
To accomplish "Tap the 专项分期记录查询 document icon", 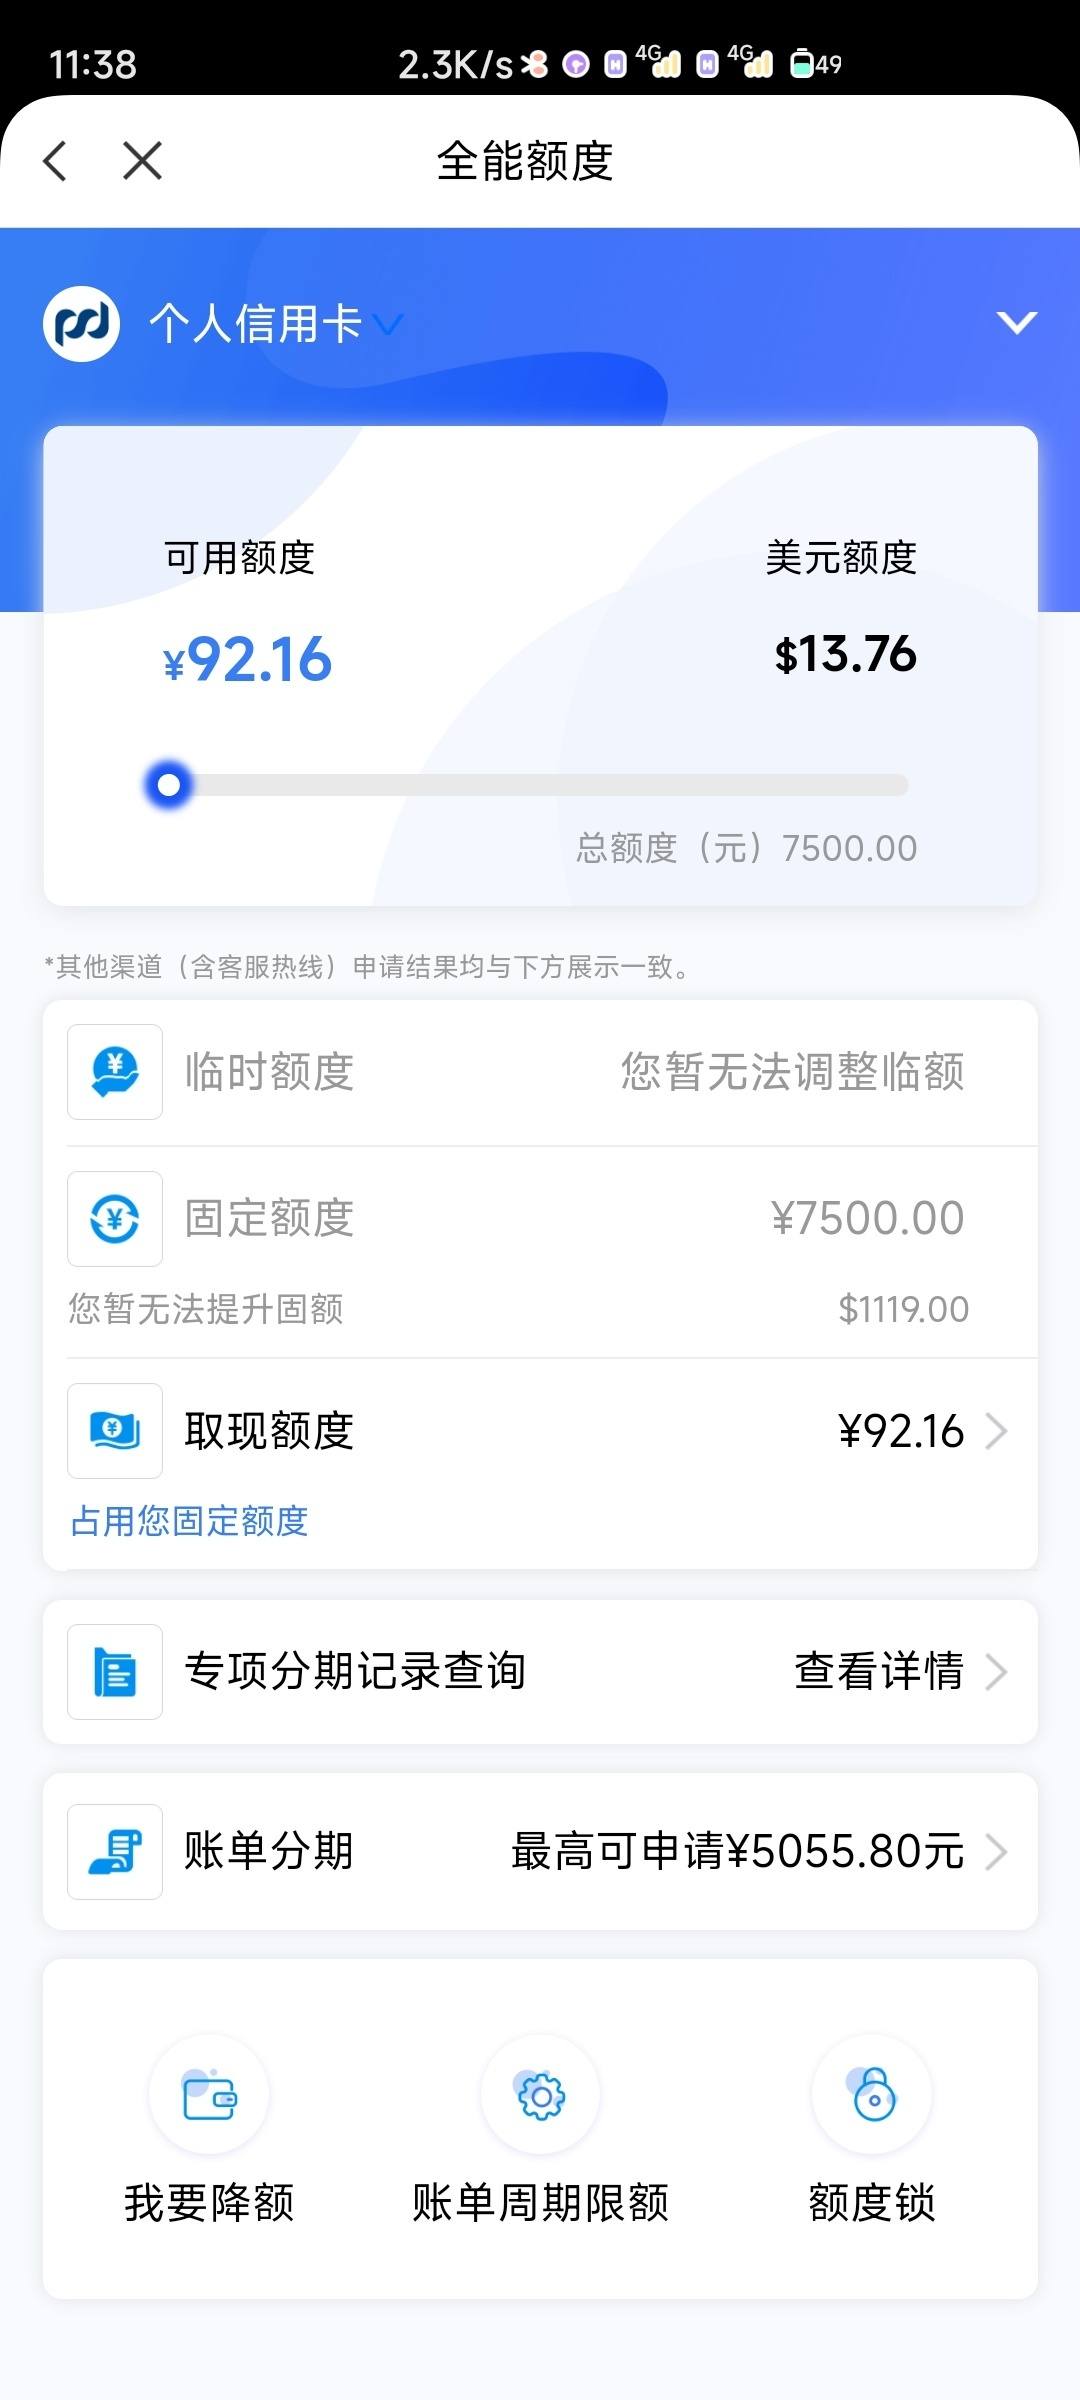I will click(x=115, y=1672).
